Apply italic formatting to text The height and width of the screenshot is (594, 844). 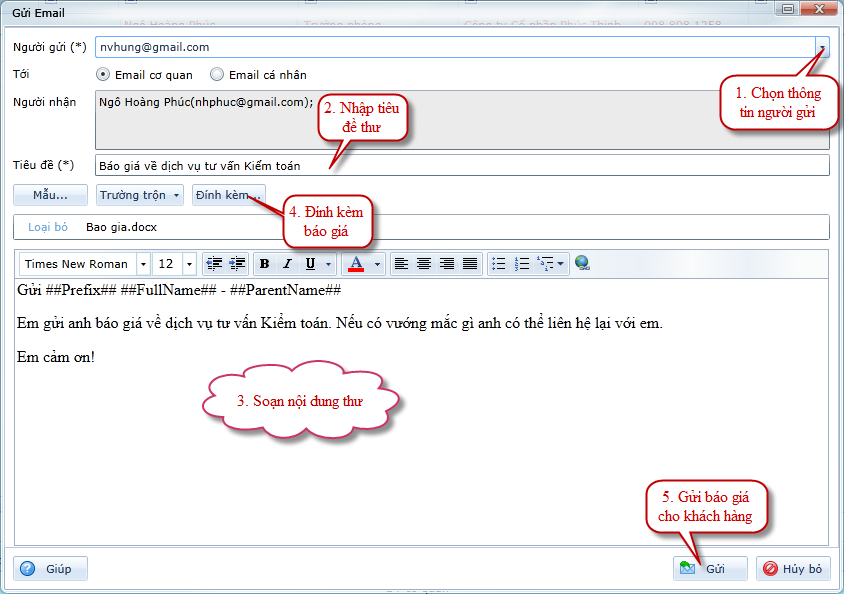click(x=287, y=264)
